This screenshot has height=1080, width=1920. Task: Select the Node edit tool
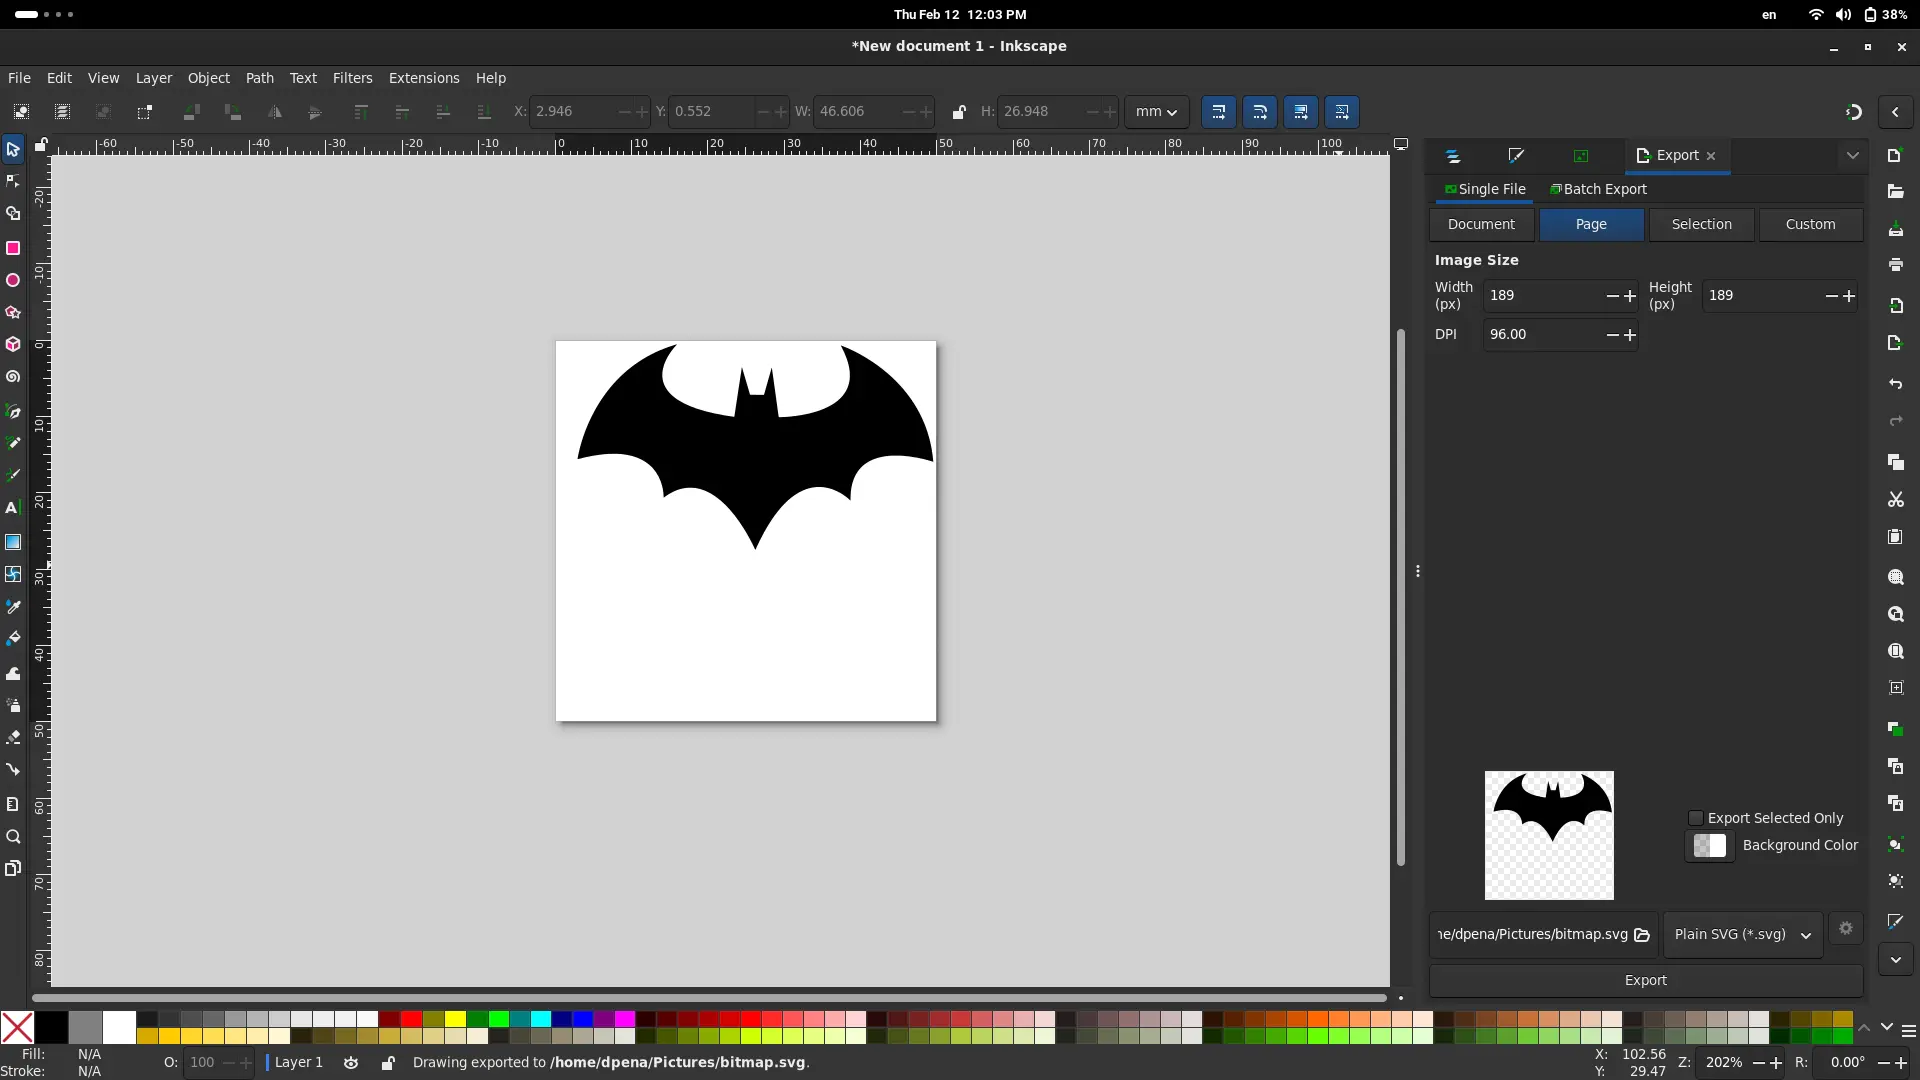click(13, 181)
